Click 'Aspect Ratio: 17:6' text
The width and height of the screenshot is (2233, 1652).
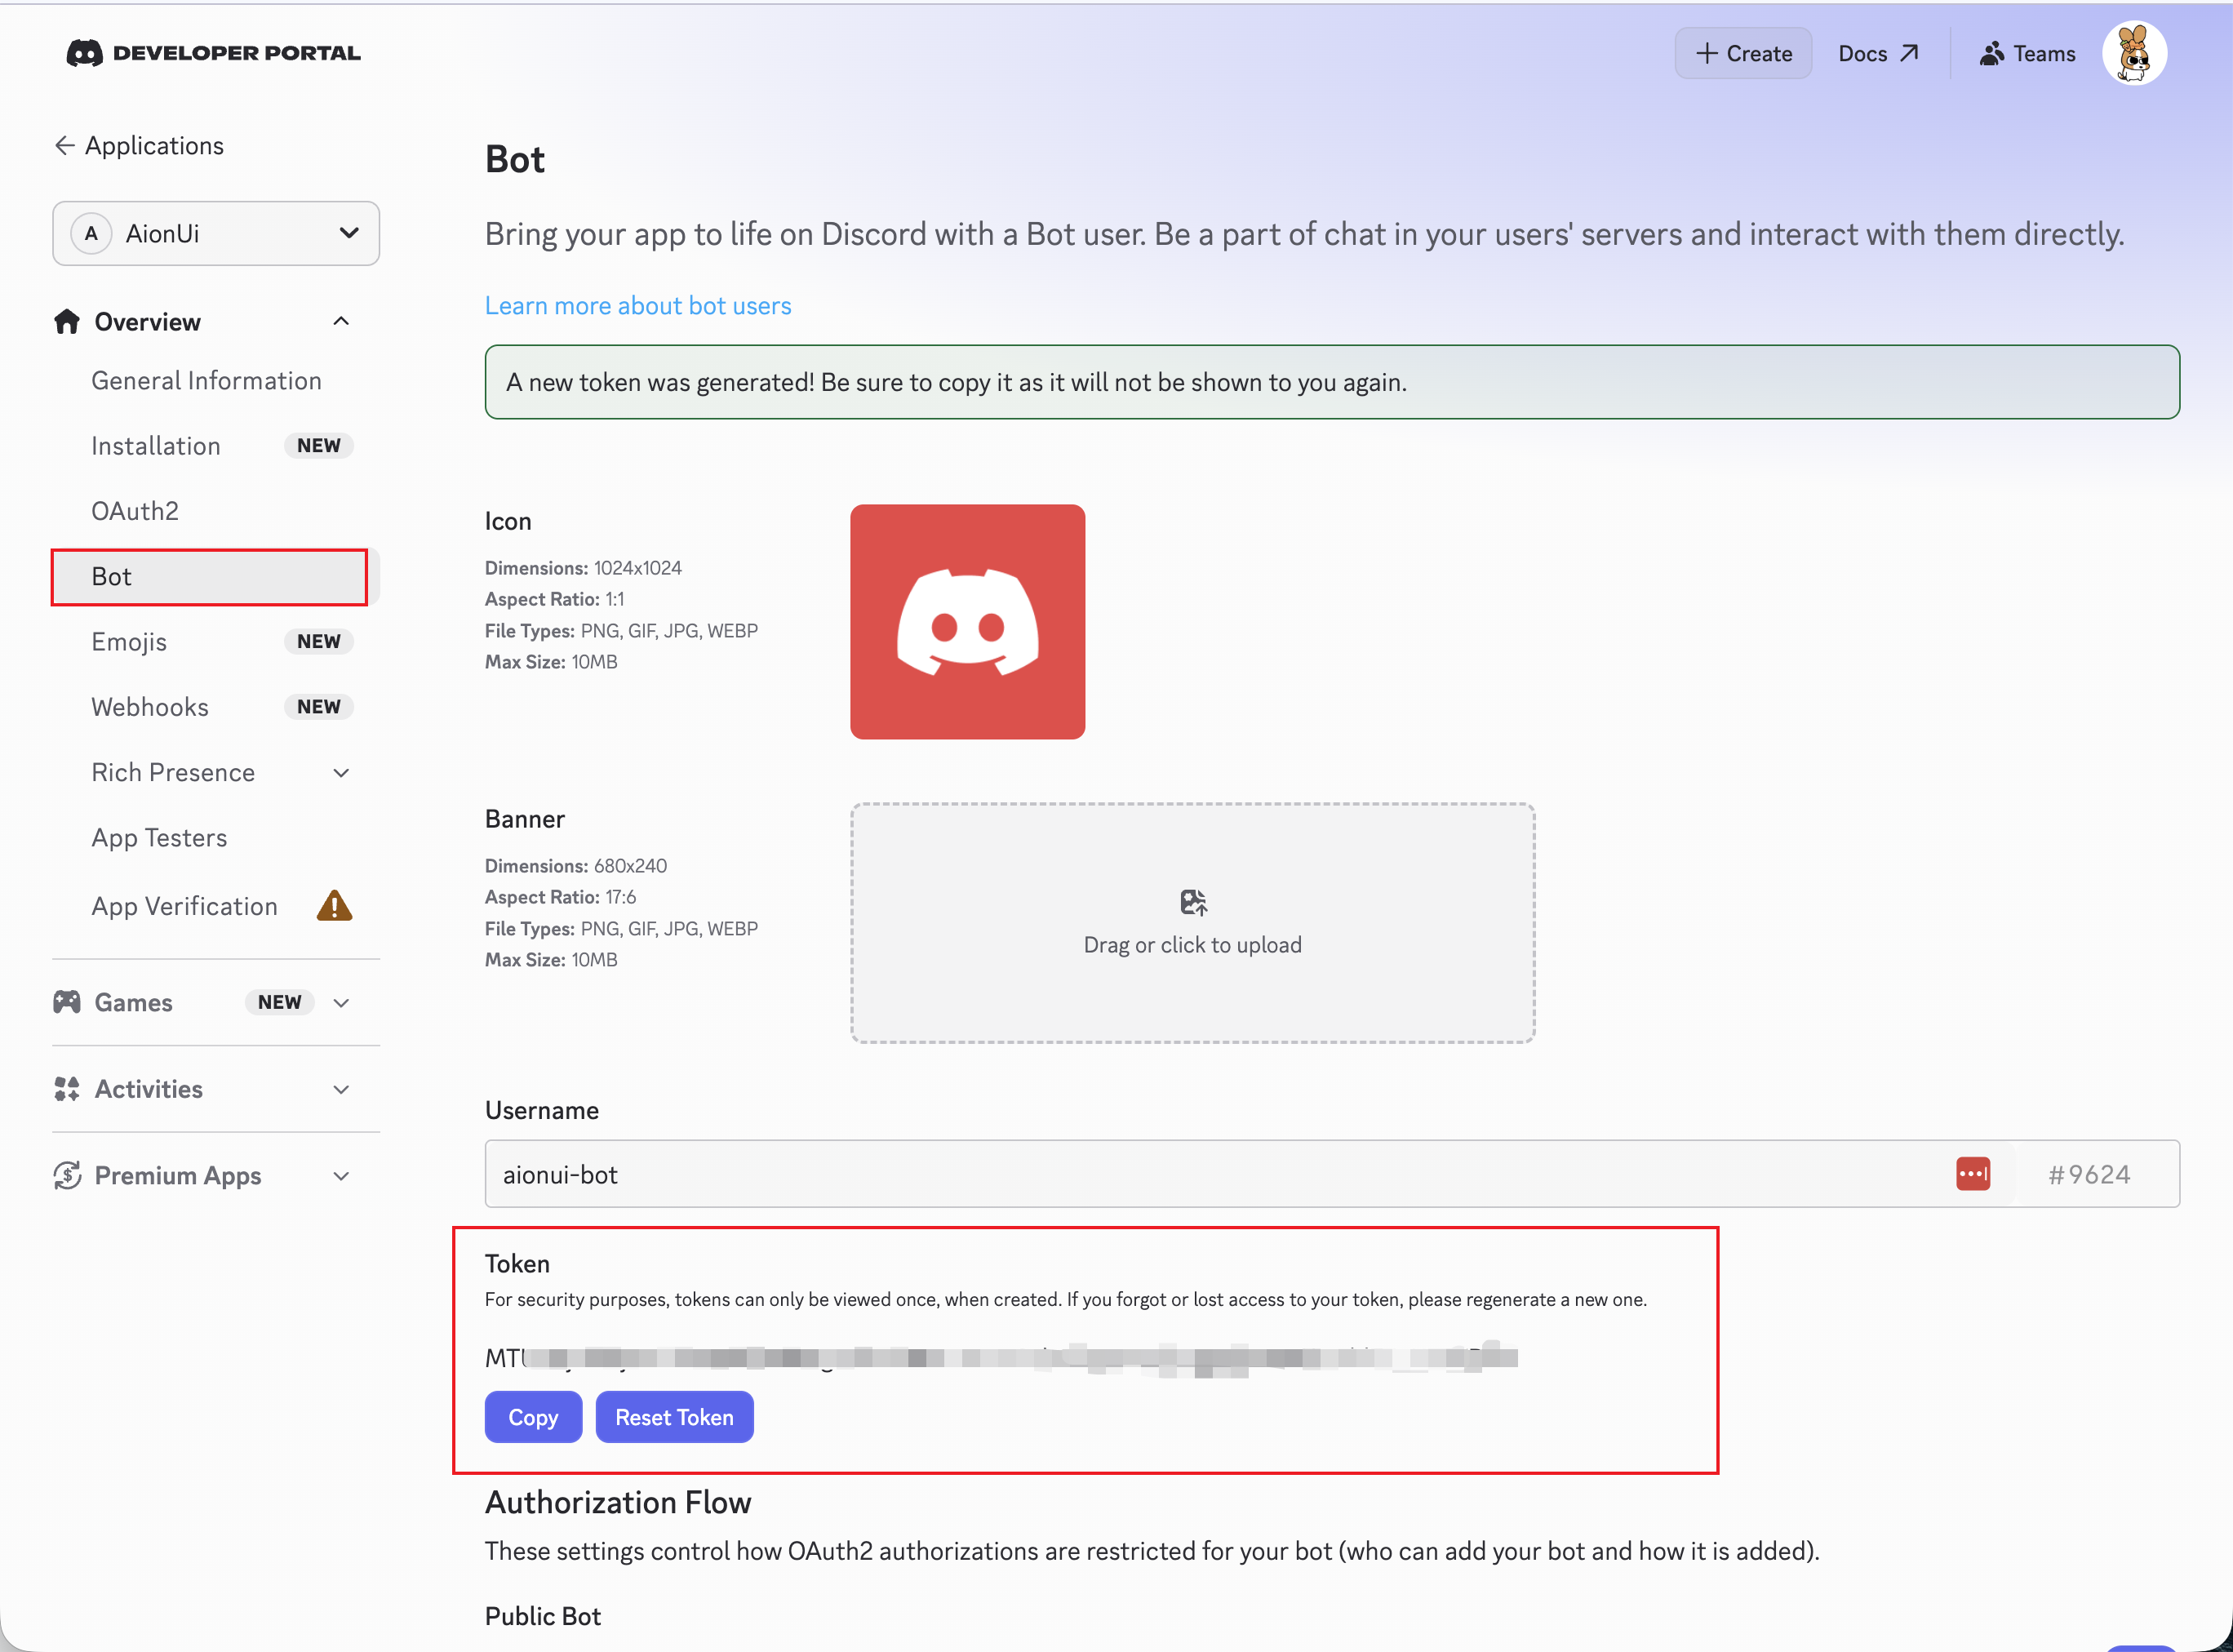click(x=560, y=897)
